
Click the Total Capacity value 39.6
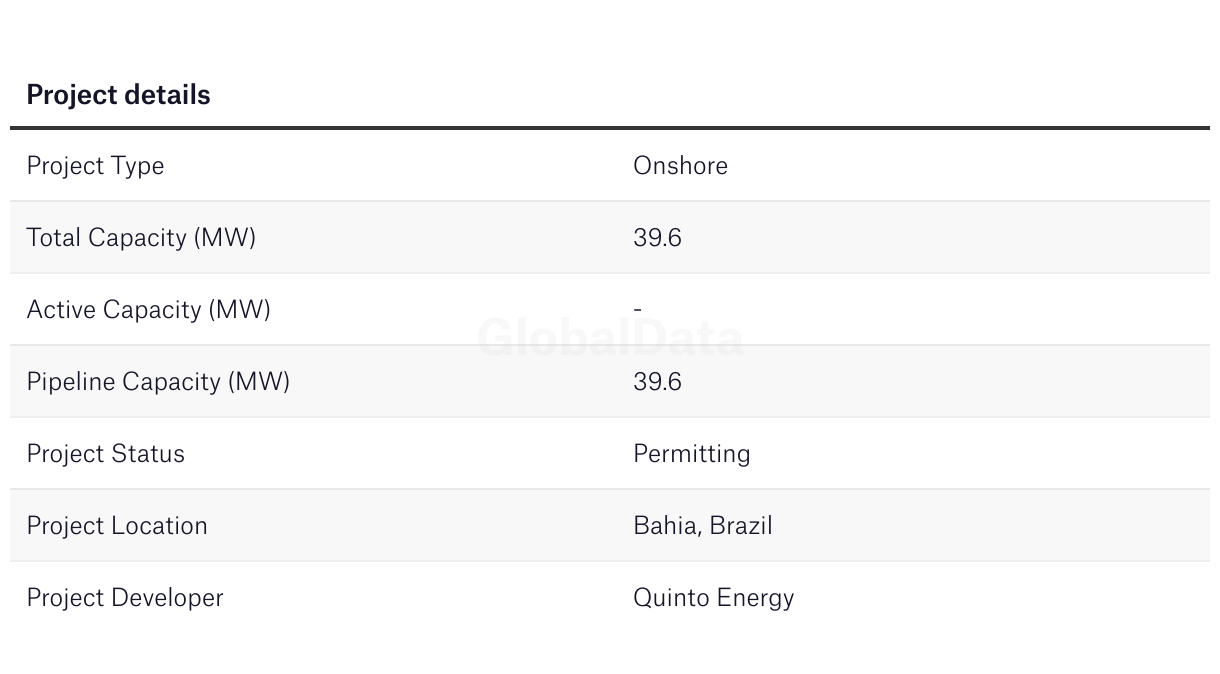point(657,238)
